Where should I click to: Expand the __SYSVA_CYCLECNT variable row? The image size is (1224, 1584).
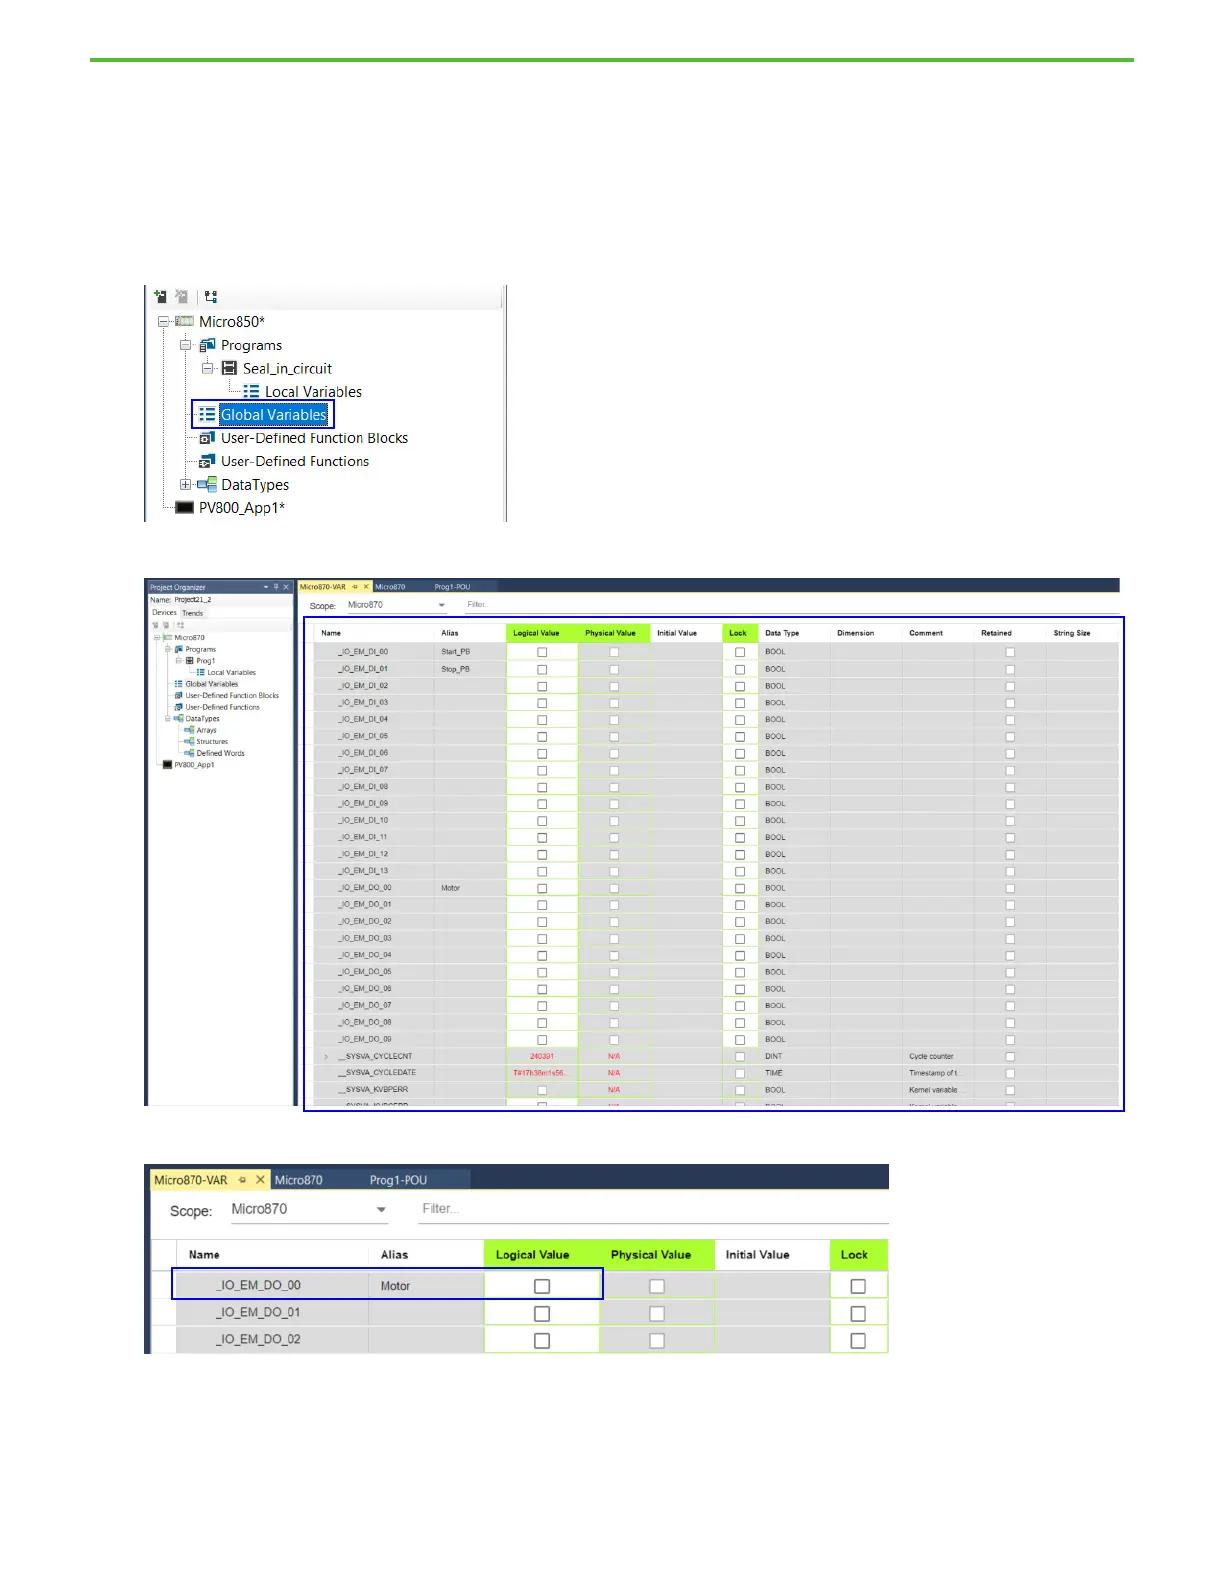(326, 1056)
